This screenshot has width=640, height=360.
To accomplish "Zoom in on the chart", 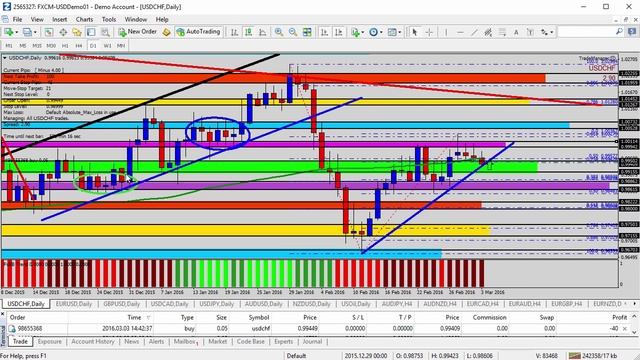I will coord(279,32).
